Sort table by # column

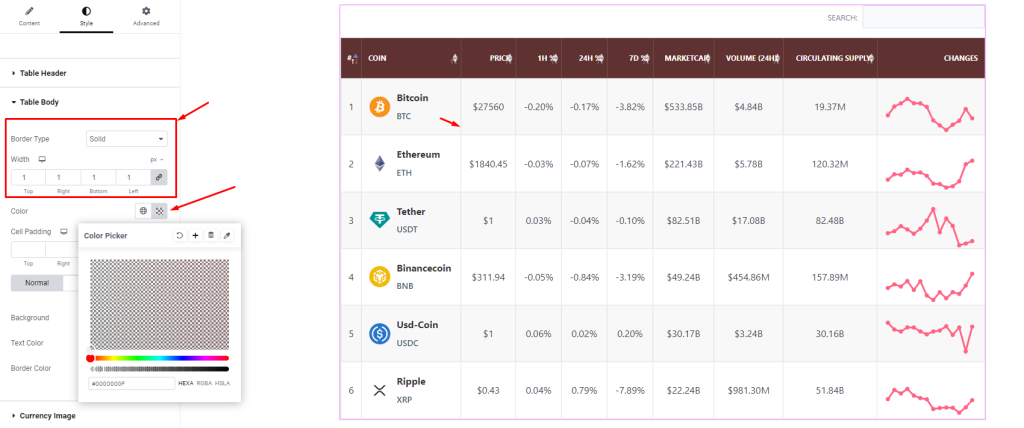[x=351, y=58]
